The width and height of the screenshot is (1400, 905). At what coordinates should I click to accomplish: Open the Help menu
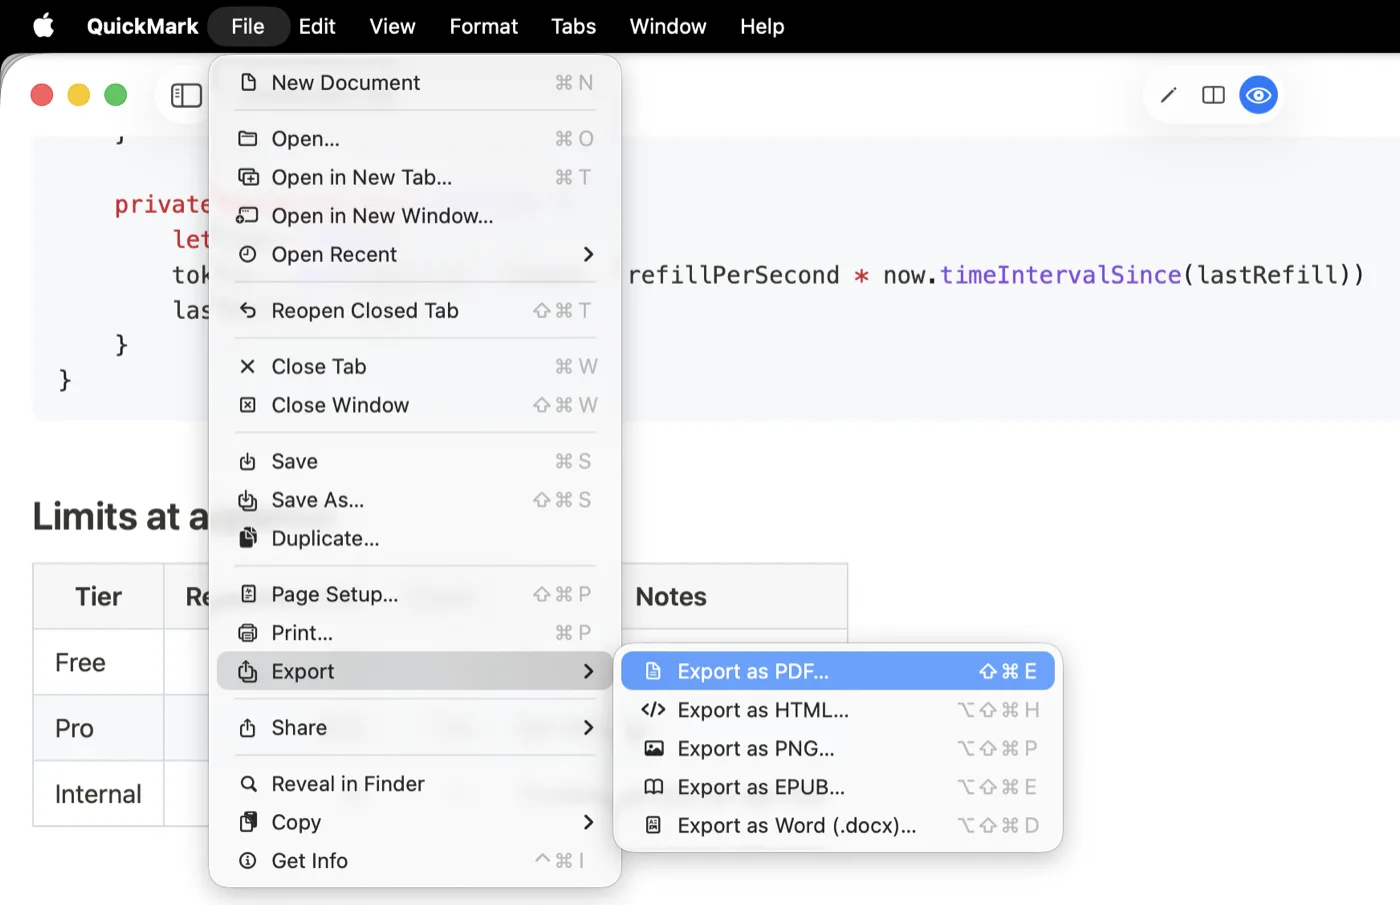tap(762, 26)
